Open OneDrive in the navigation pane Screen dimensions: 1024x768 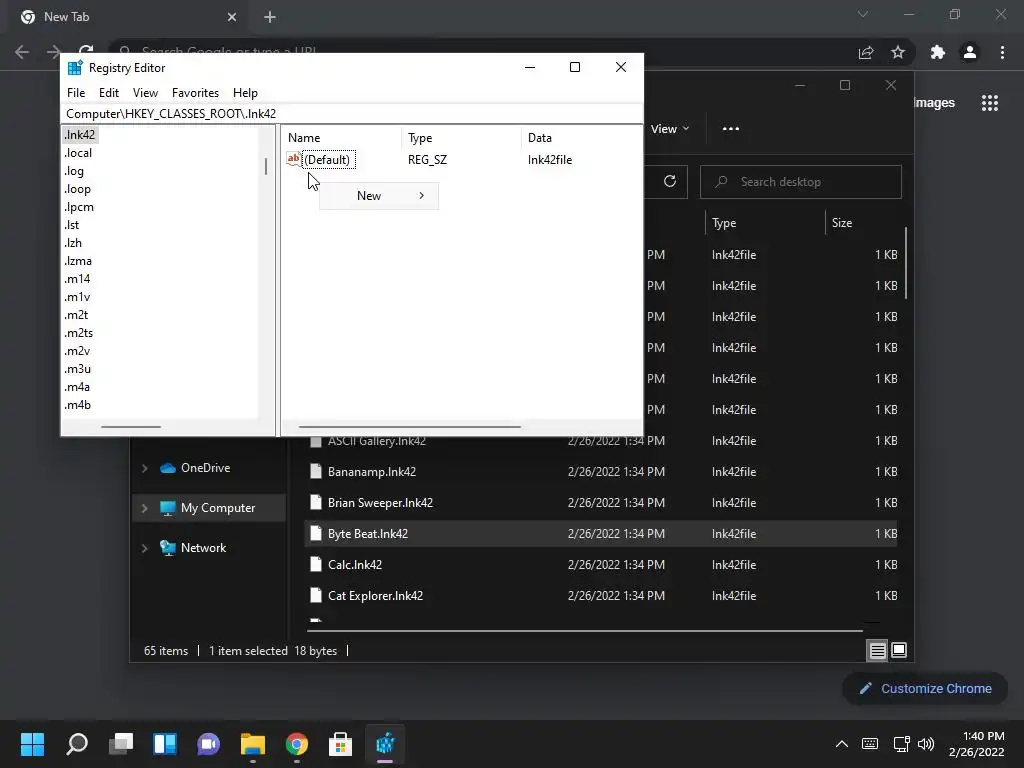pos(205,468)
